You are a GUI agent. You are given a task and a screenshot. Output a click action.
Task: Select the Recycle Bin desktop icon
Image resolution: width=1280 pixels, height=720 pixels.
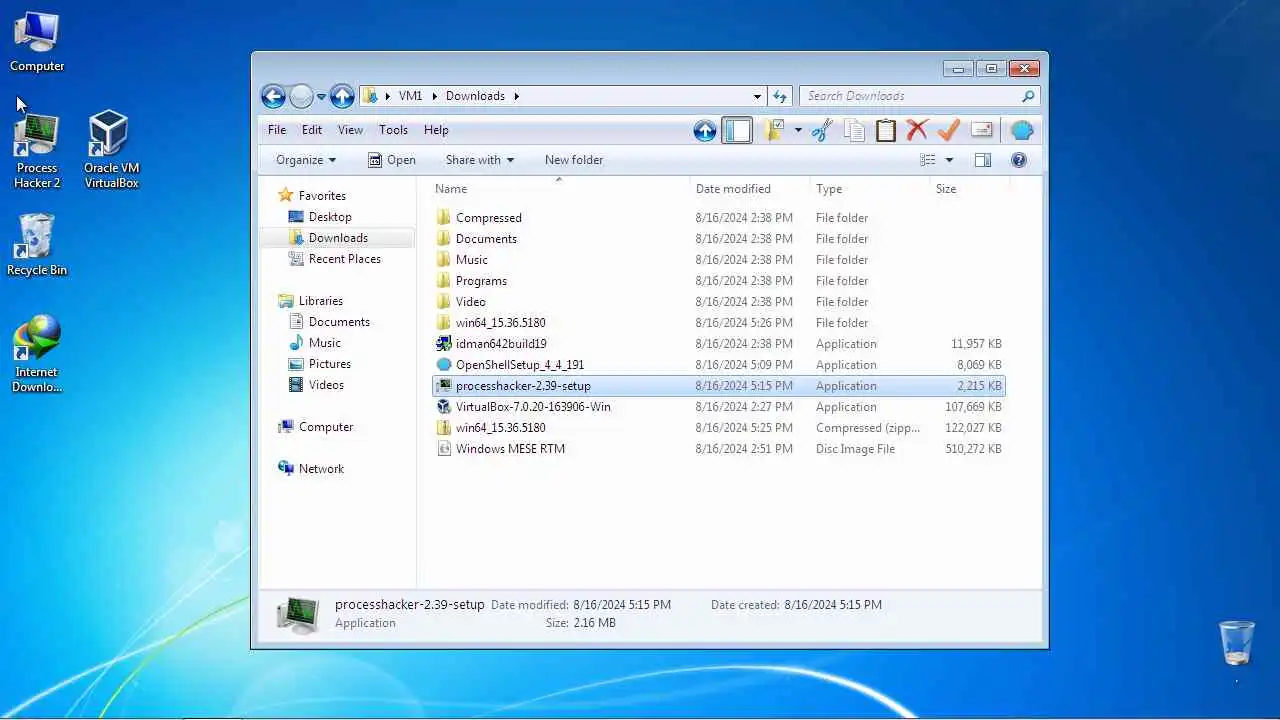tap(37, 245)
